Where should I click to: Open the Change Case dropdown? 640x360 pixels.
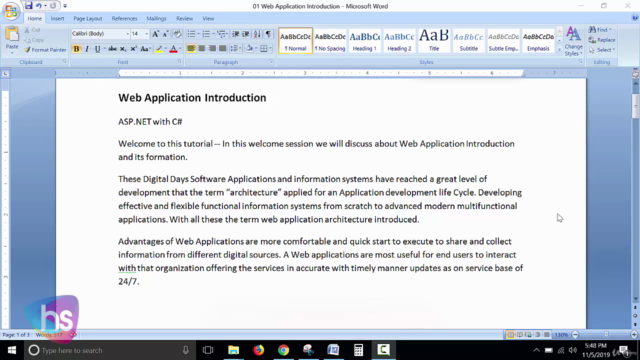pos(145,49)
